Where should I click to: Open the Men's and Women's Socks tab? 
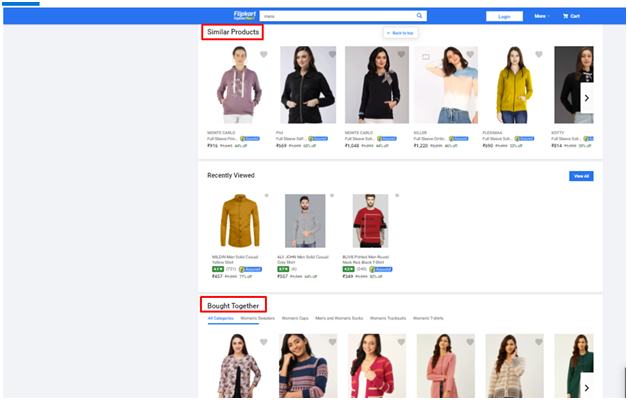(339, 318)
